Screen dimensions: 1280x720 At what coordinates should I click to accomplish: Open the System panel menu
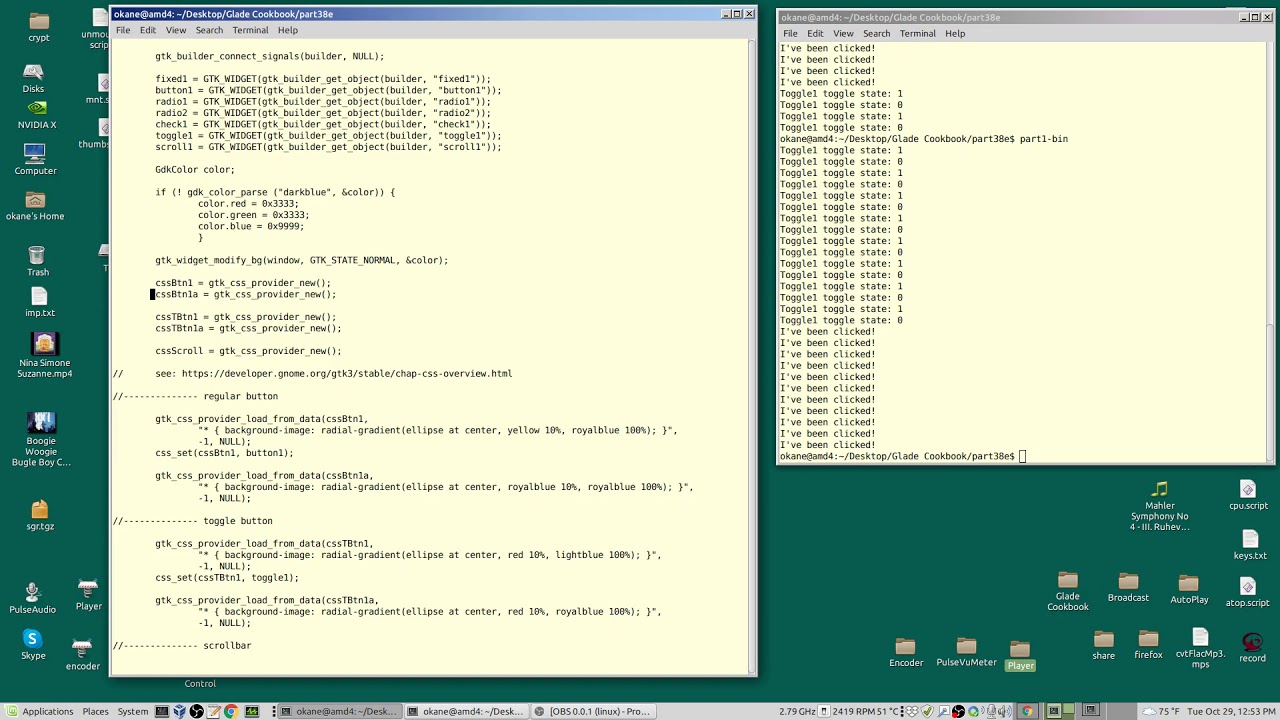(133, 711)
